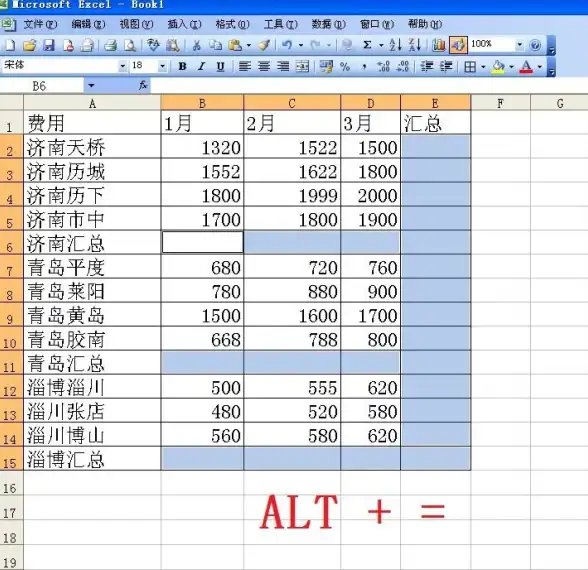Sort ascending A to Z
Image resolution: width=588 pixels, height=570 pixels.
[x=395, y=45]
